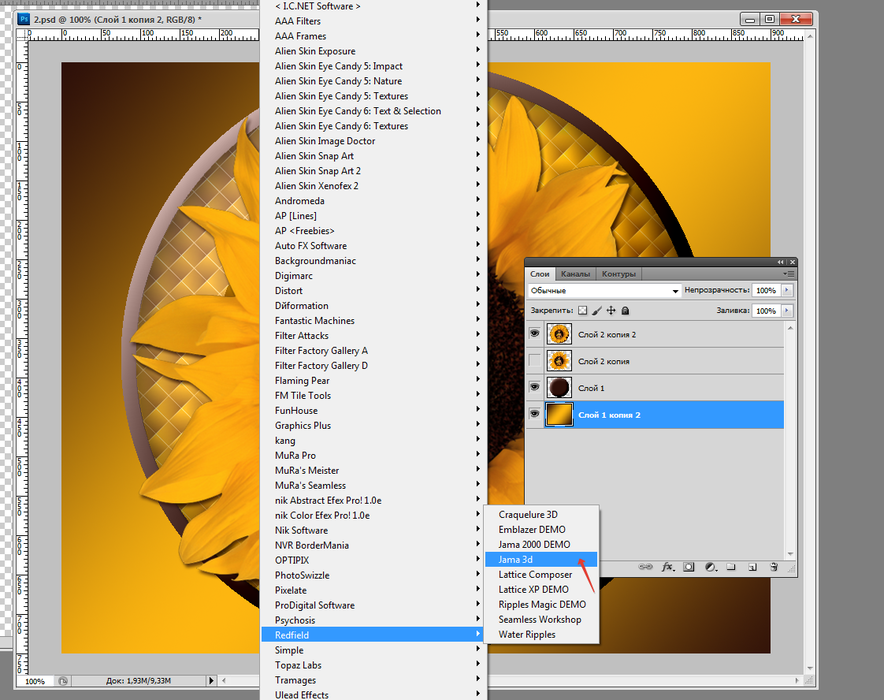The height and width of the screenshot is (700, 884).
Task: Open blend mode dropdown Обычные
Action: pyautogui.click(x=604, y=291)
